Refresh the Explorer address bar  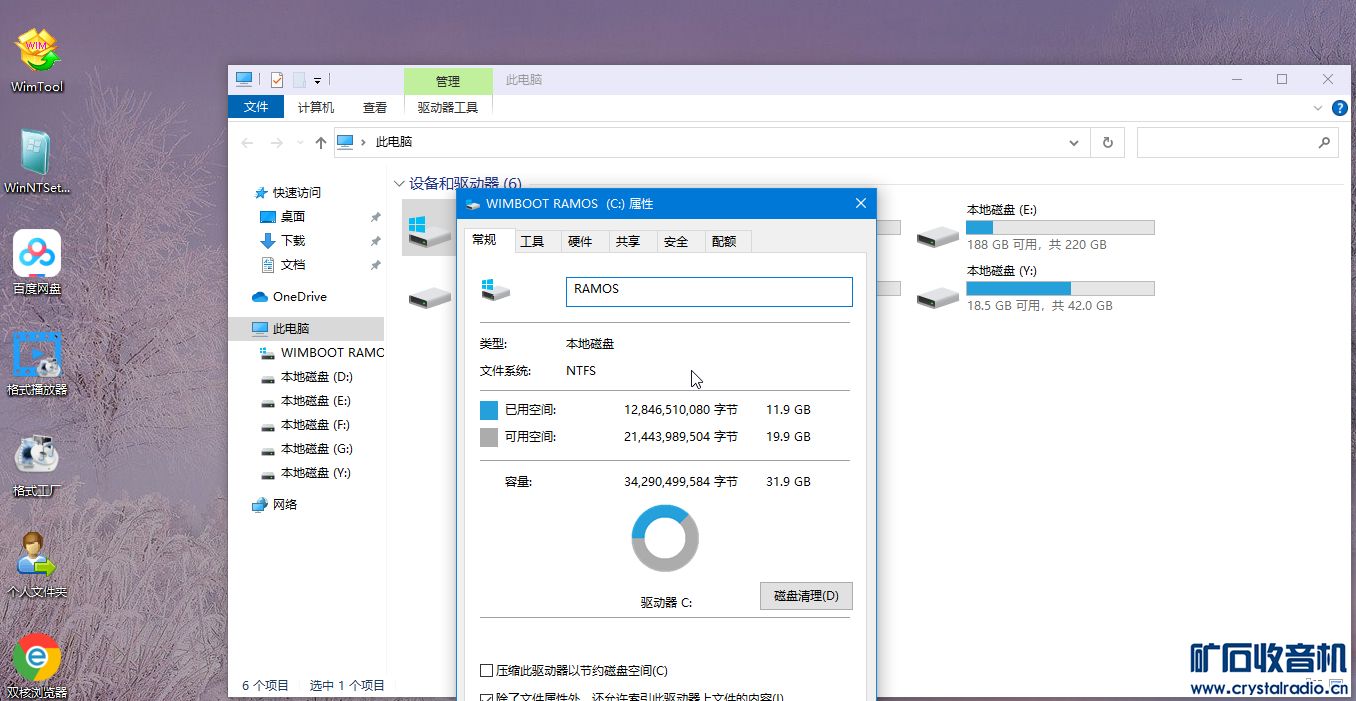[1107, 143]
